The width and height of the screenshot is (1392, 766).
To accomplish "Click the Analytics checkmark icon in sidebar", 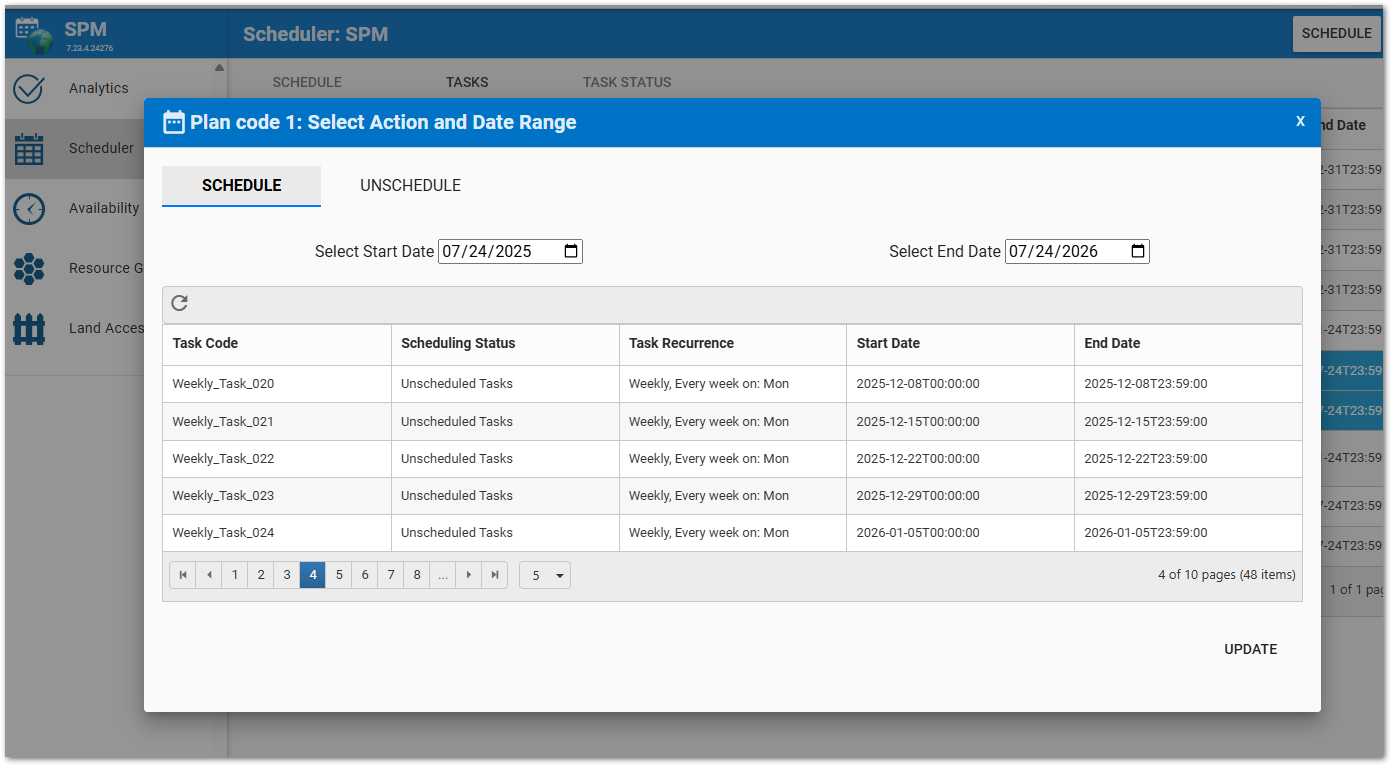I will (x=29, y=89).
